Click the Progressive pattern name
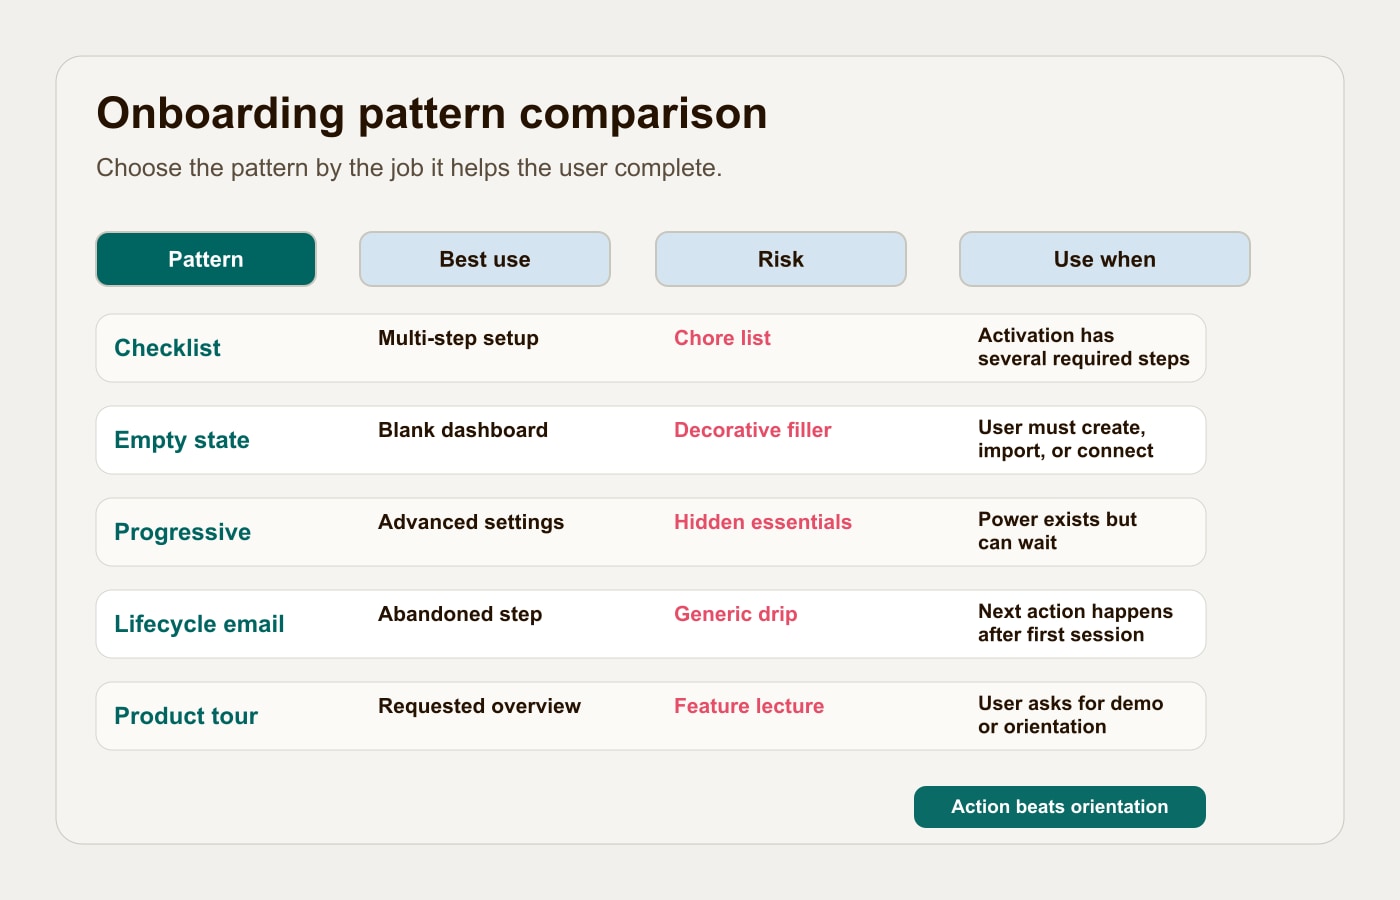Image resolution: width=1400 pixels, height=900 pixels. click(x=182, y=532)
